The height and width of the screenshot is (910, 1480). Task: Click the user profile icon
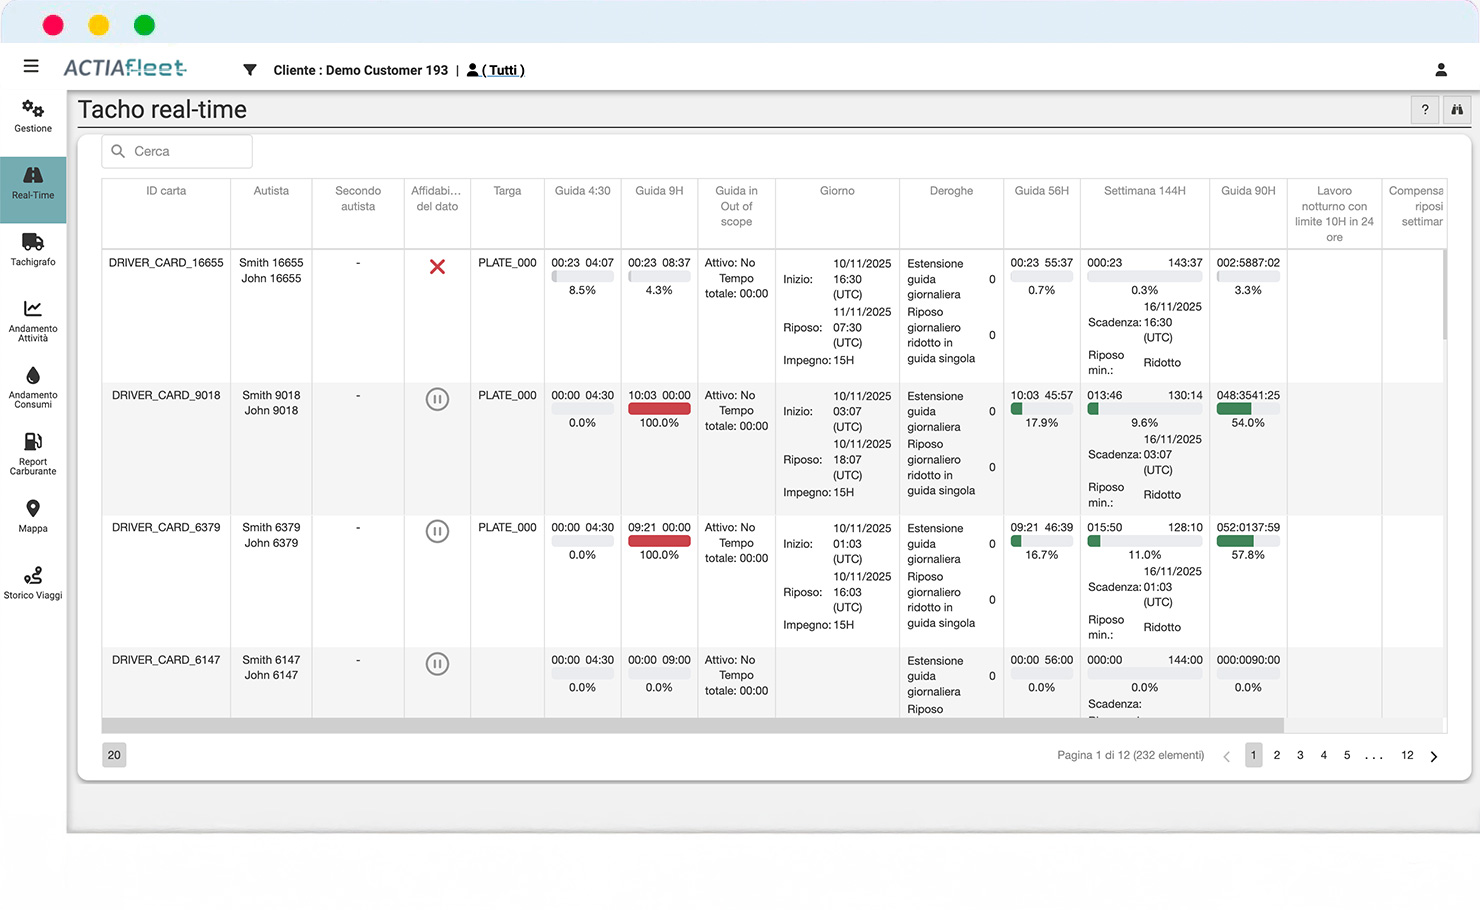coord(1441,70)
